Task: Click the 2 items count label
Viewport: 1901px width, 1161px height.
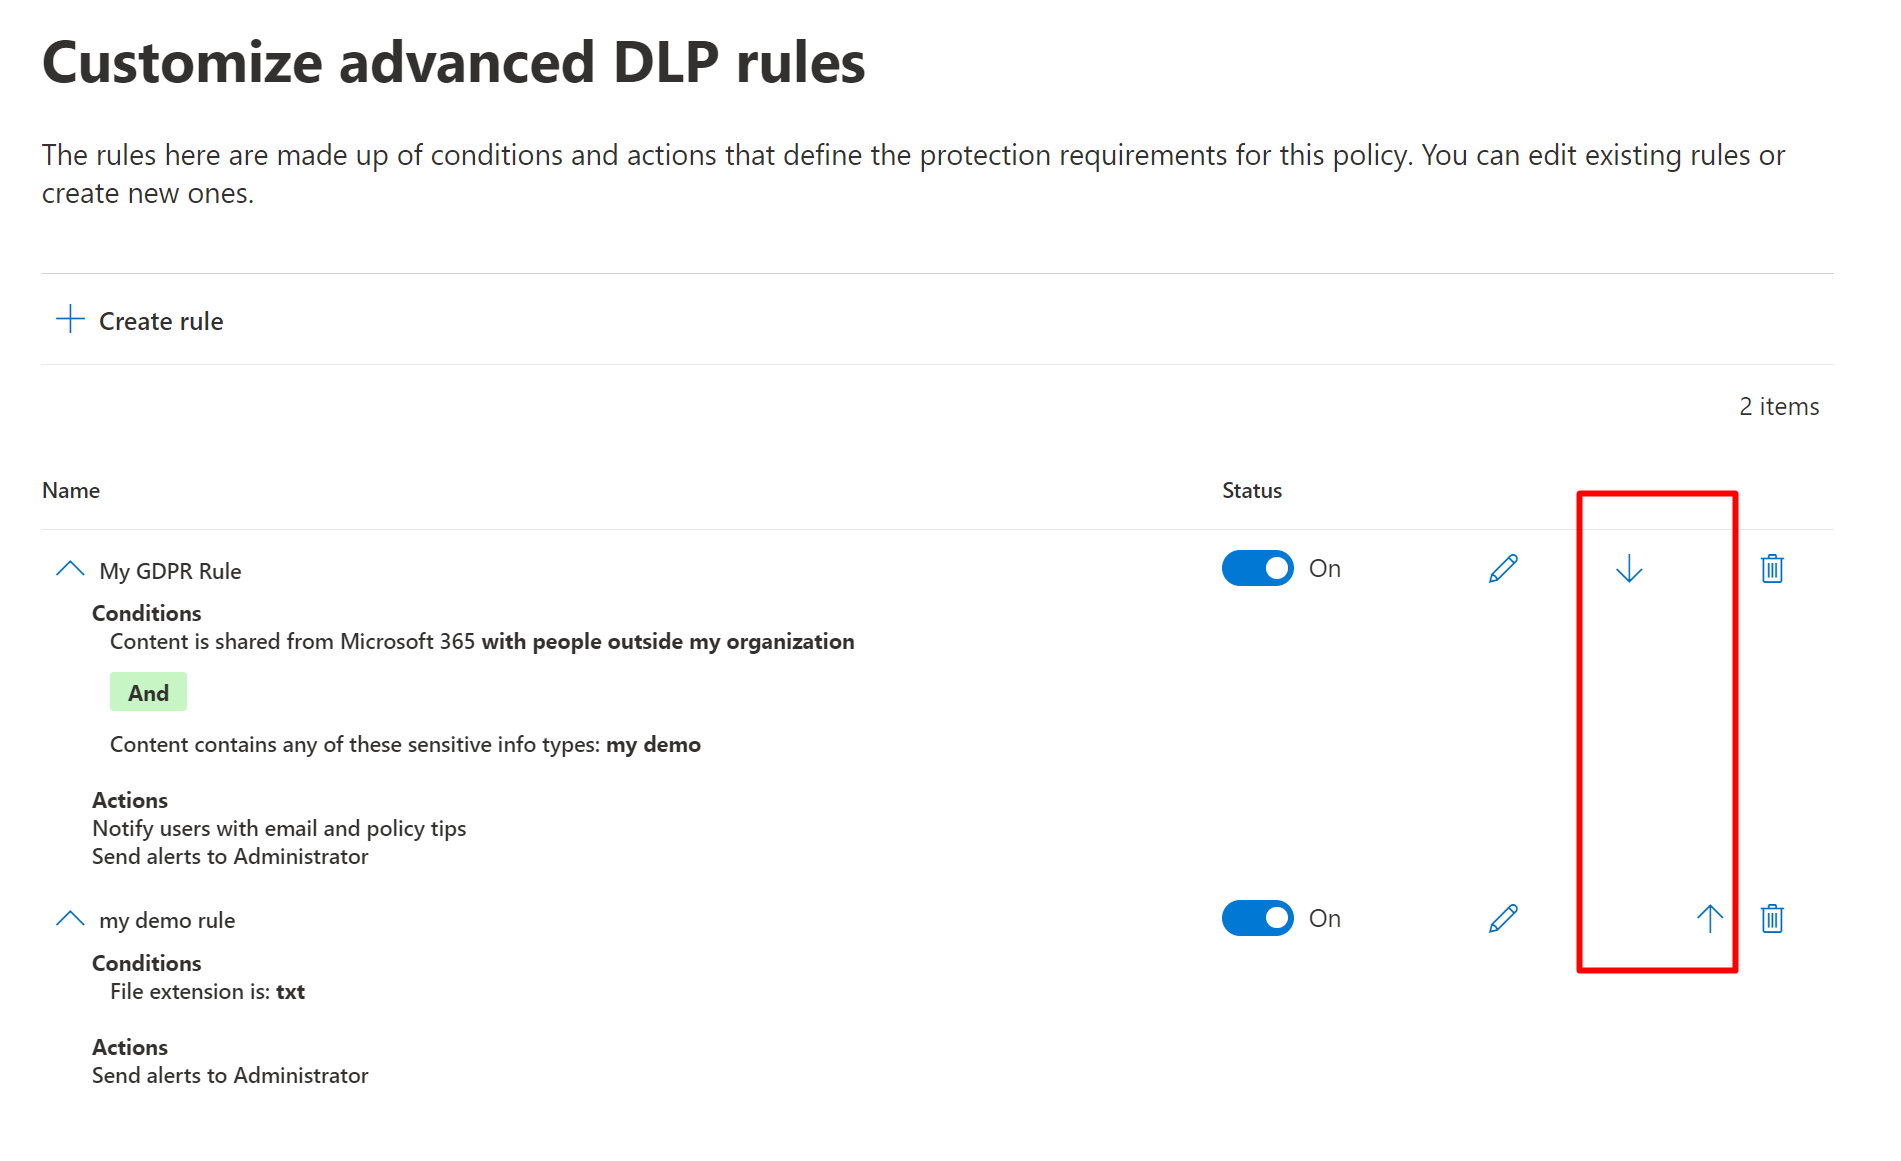Action: [1778, 406]
